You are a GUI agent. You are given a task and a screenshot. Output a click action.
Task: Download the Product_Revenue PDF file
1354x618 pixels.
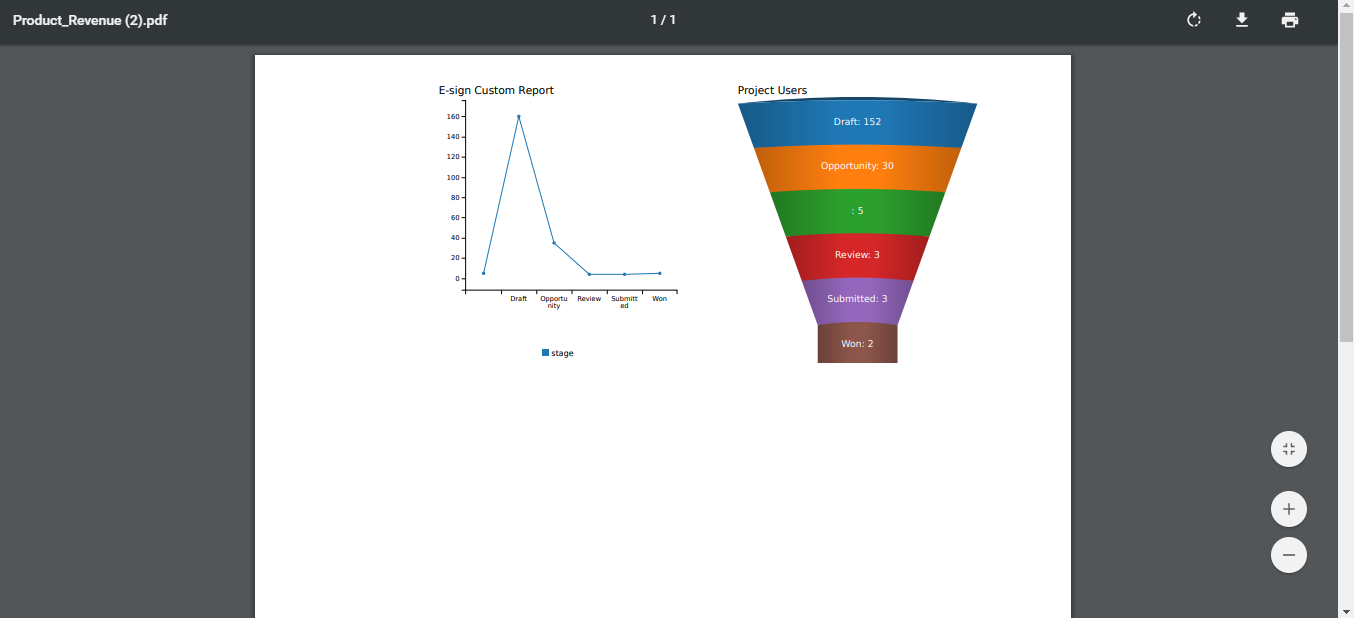[x=1241, y=20]
